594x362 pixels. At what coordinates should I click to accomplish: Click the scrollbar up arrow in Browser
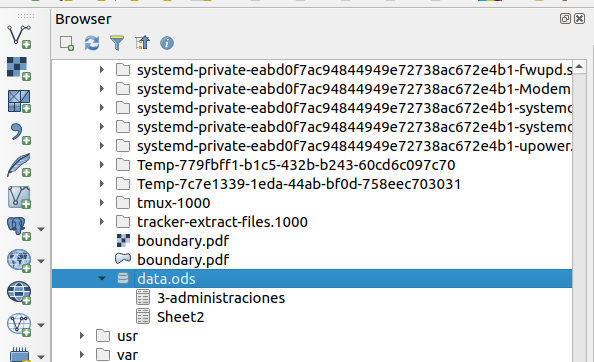pos(579,67)
